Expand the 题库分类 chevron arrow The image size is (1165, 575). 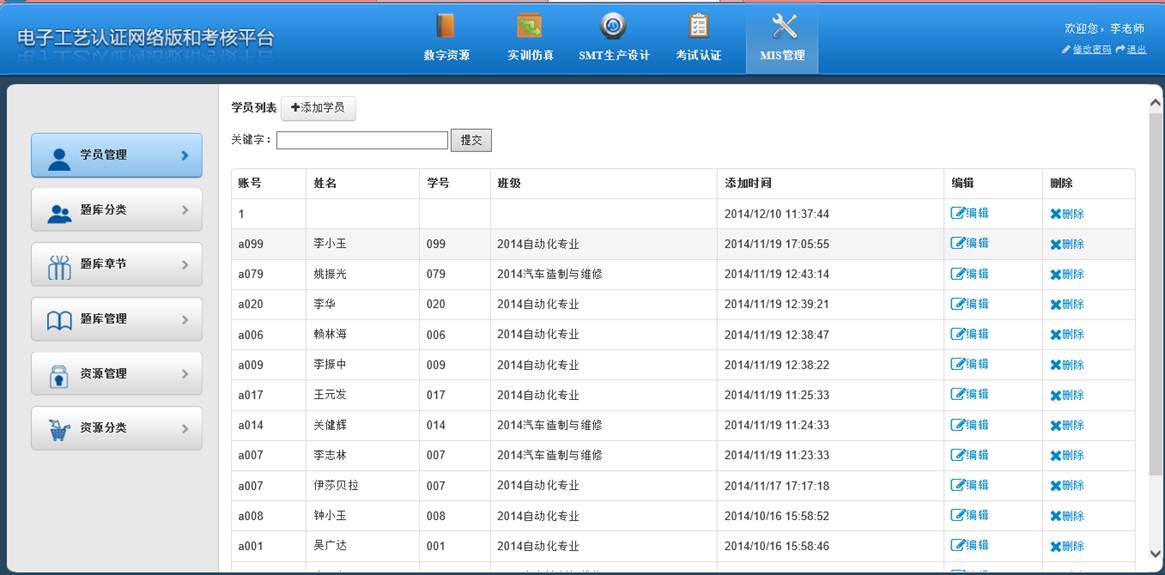point(185,210)
